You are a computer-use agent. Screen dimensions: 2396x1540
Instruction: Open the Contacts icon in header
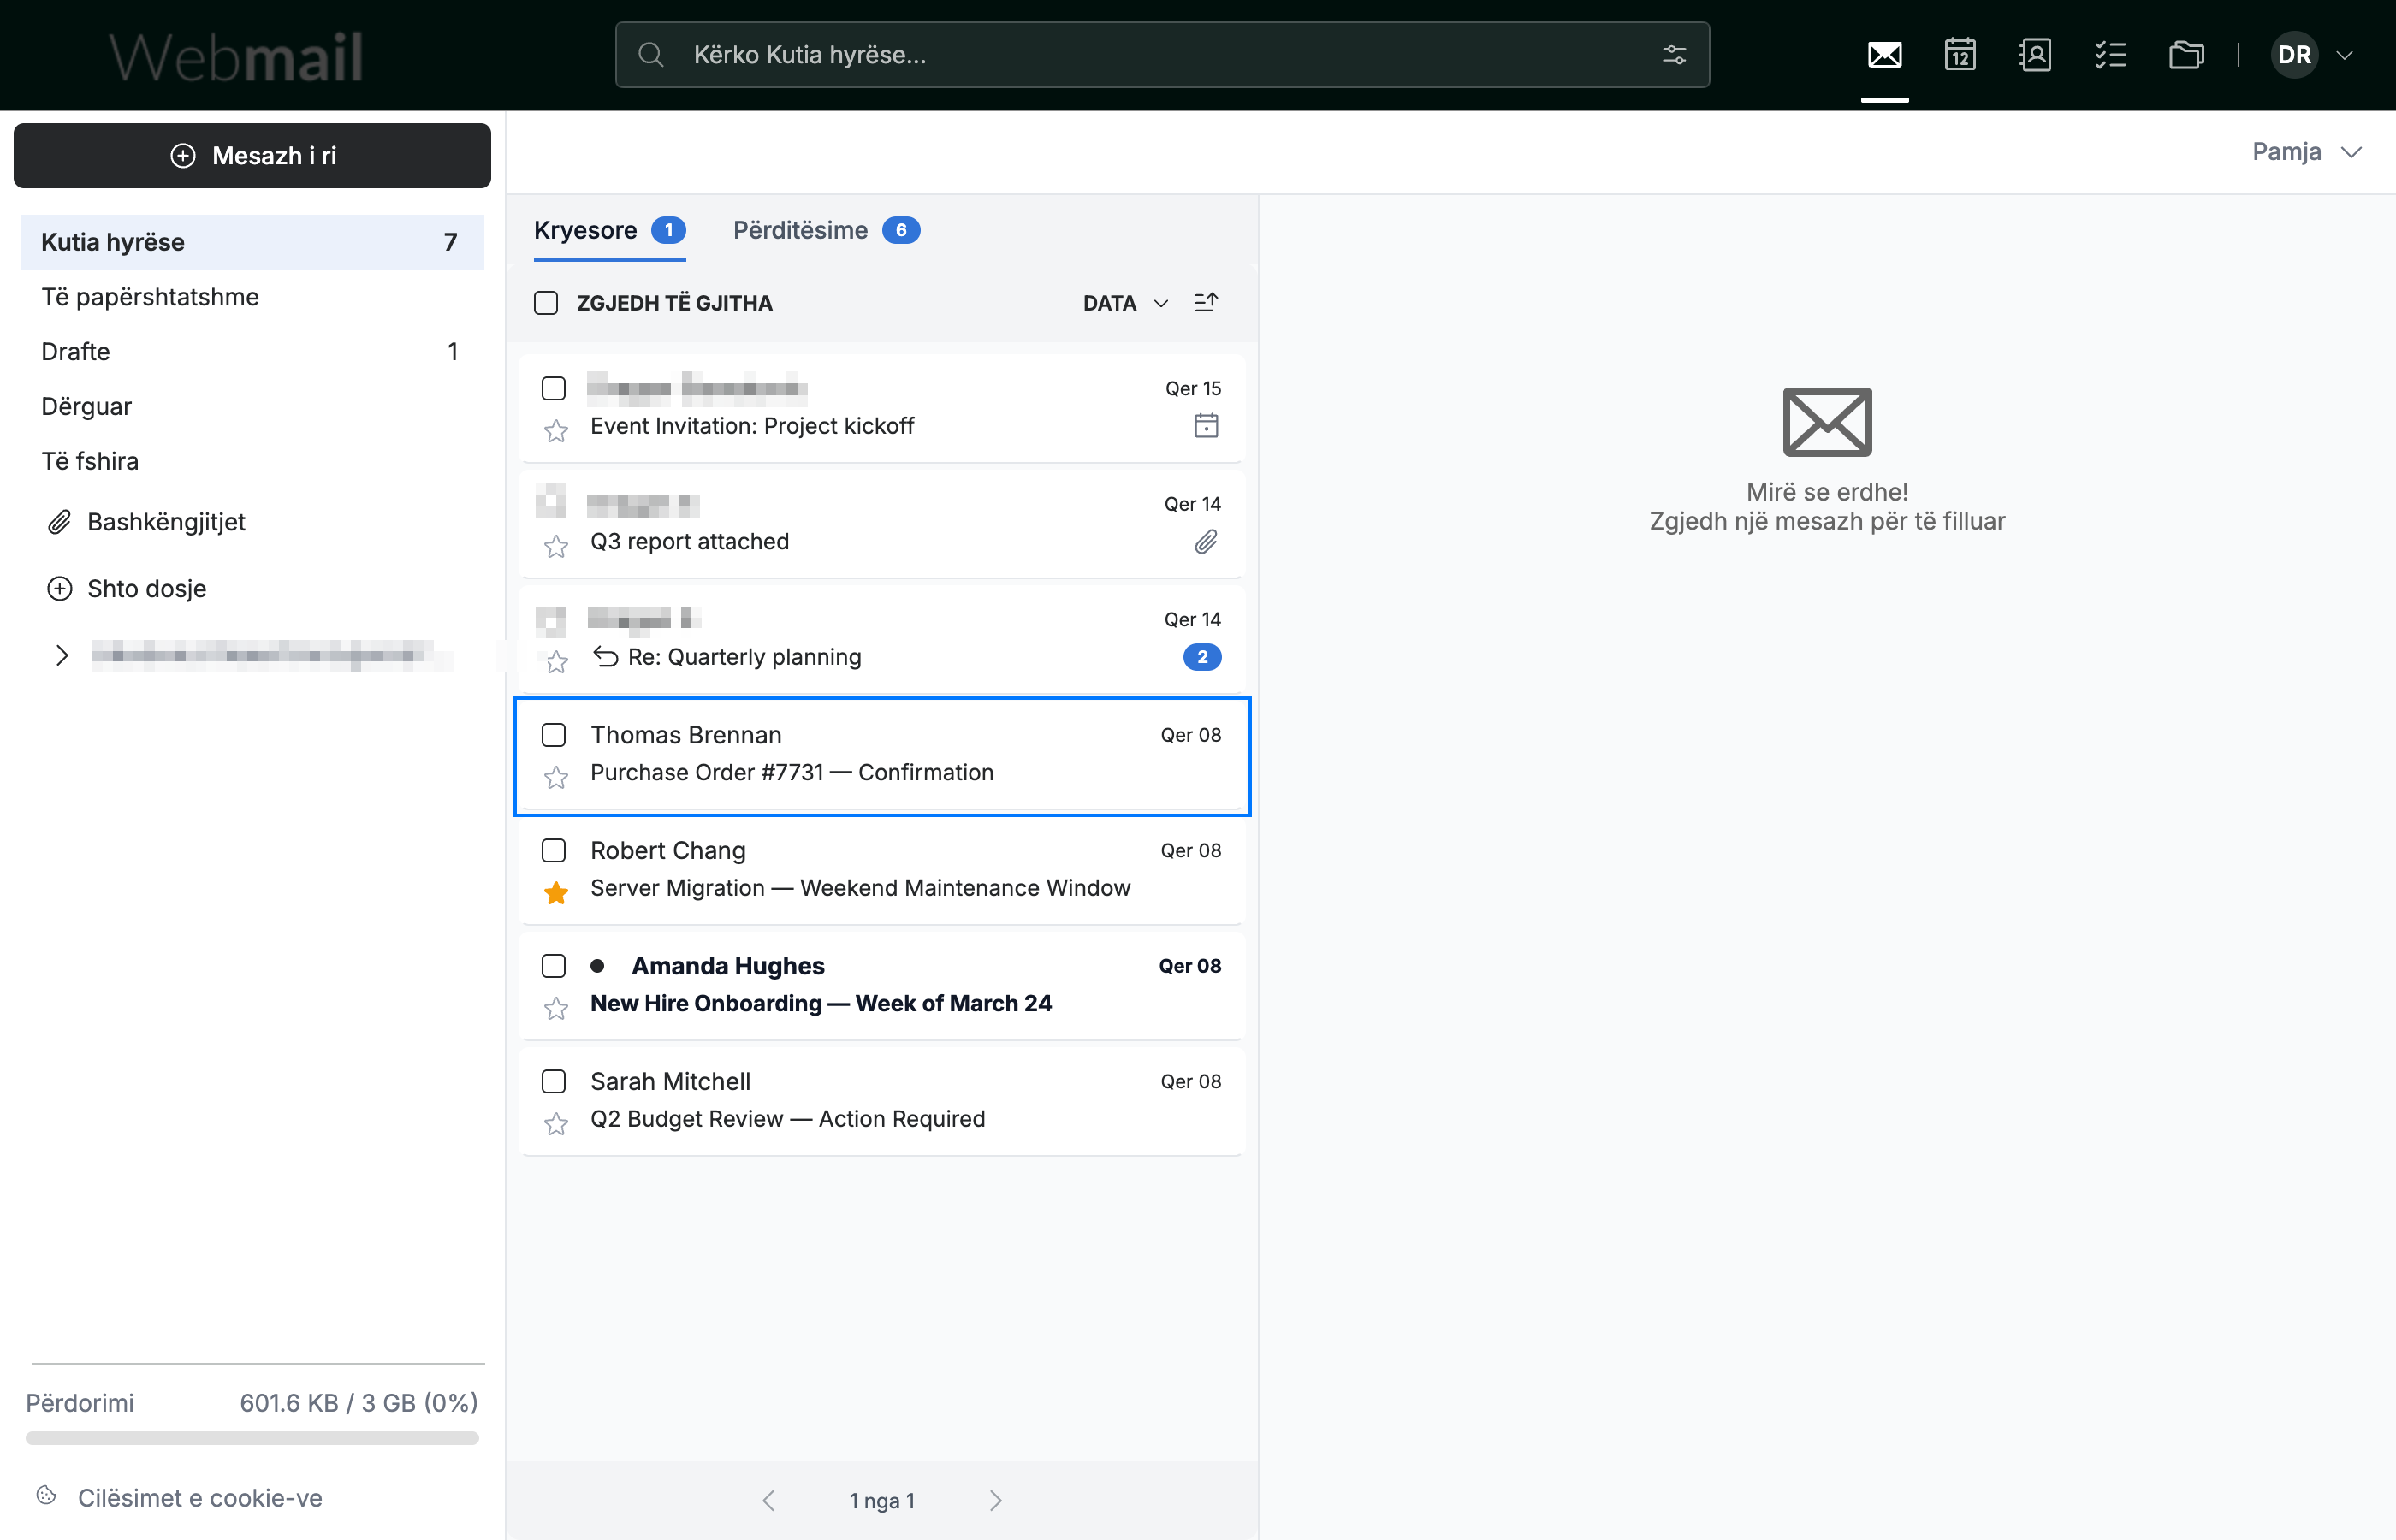point(2035,54)
